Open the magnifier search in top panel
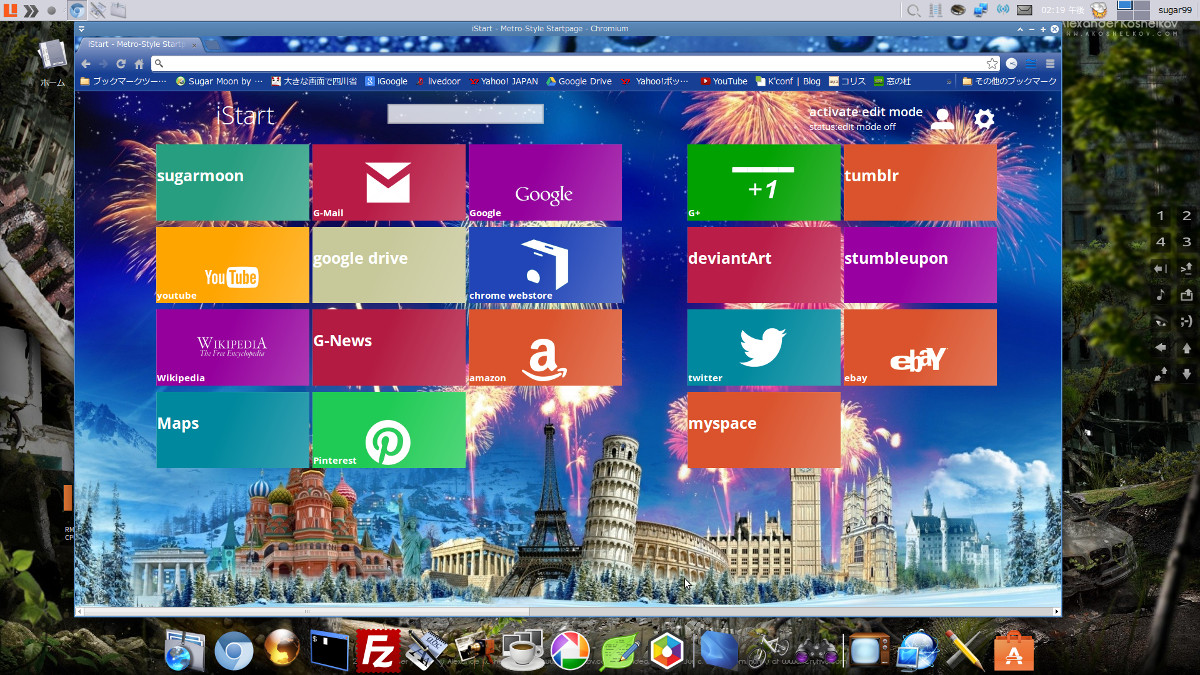 tap(913, 10)
